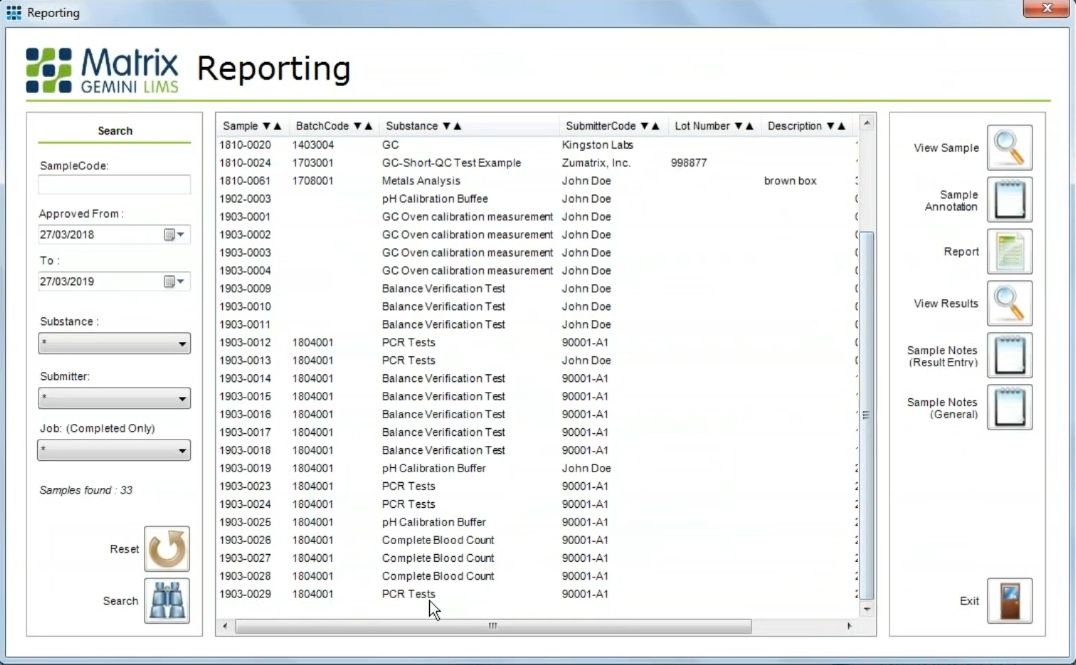Select sample row 1903-0019
This screenshot has height=665, width=1076.
point(537,468)
